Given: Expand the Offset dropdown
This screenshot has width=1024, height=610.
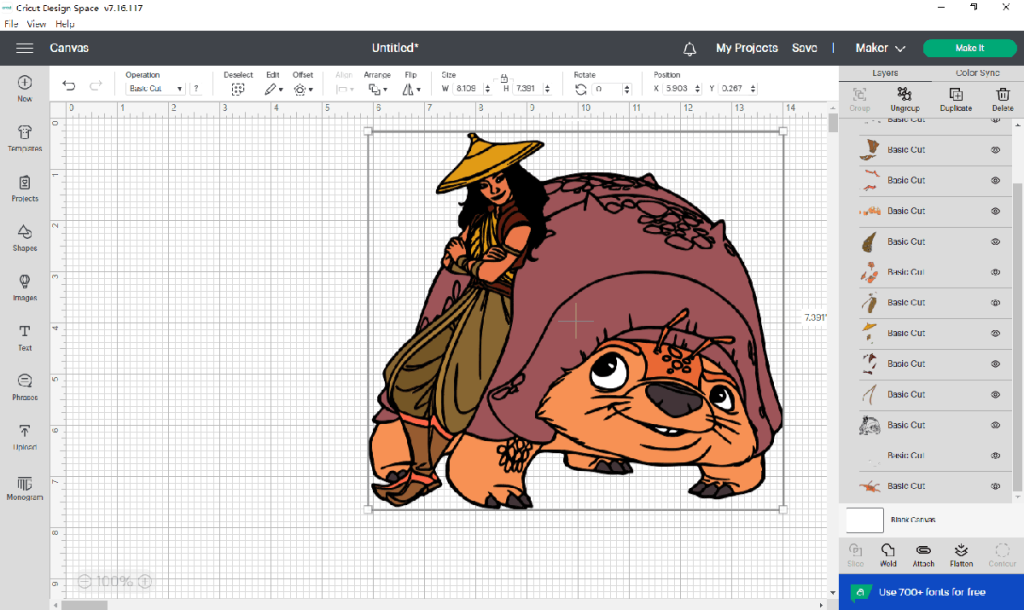Looking at the screenshot, I should point(302,89).
